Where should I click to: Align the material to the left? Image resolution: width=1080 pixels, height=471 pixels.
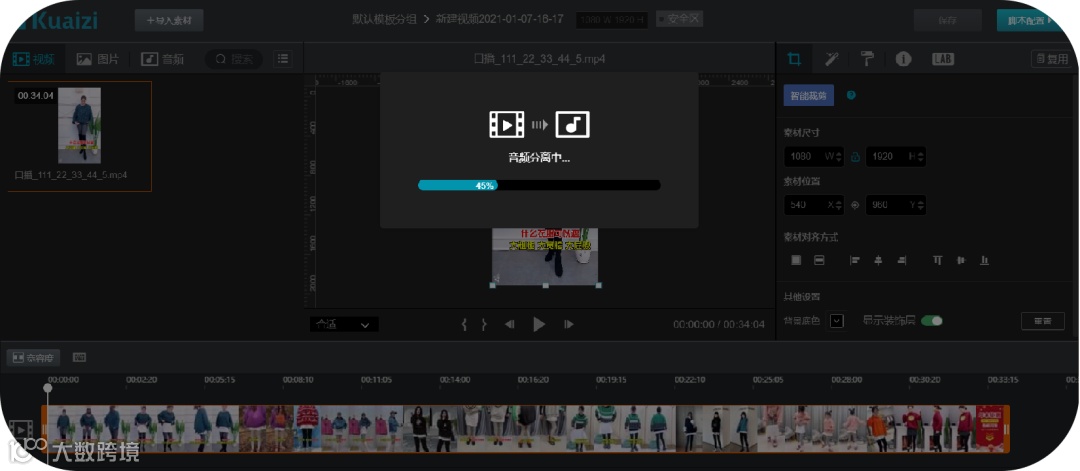click(x=855, y=260)
